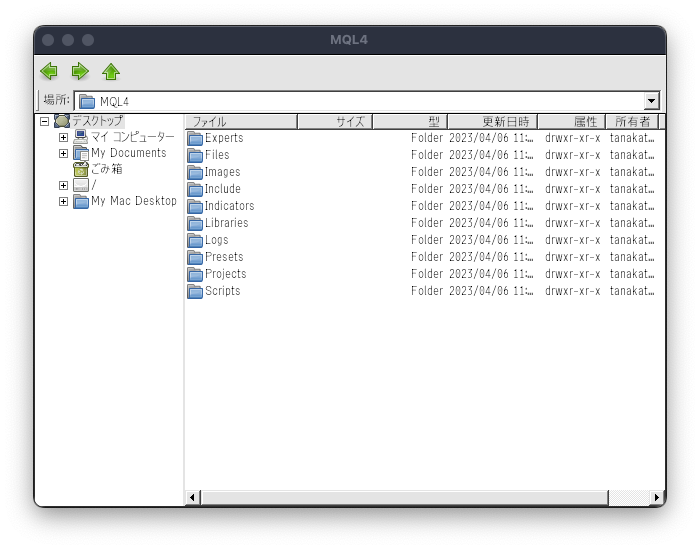The width and height of the screenshot is (700, 549).
Task: Click the green back arrow
Action: [49, 71]
